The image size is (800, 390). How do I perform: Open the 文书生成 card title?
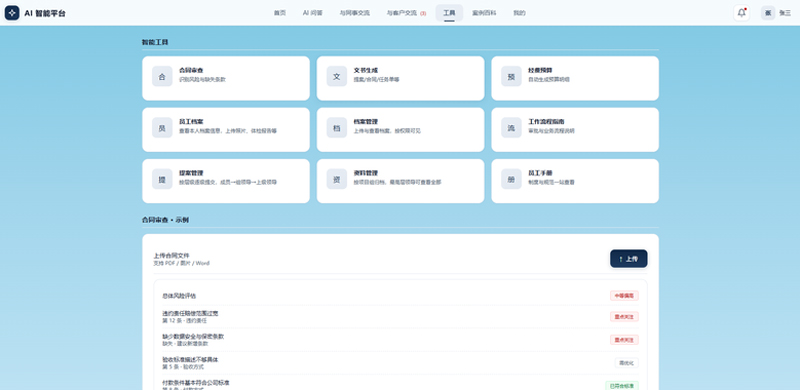point(366,70)
